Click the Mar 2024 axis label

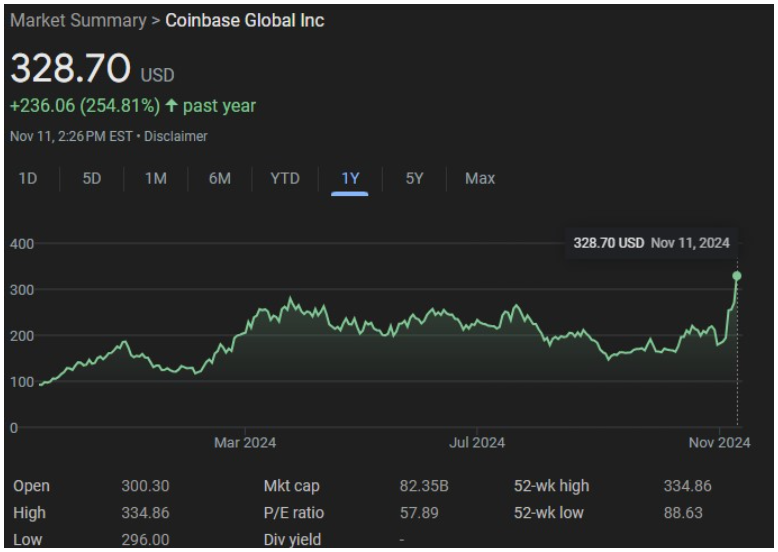click(245, 442)
